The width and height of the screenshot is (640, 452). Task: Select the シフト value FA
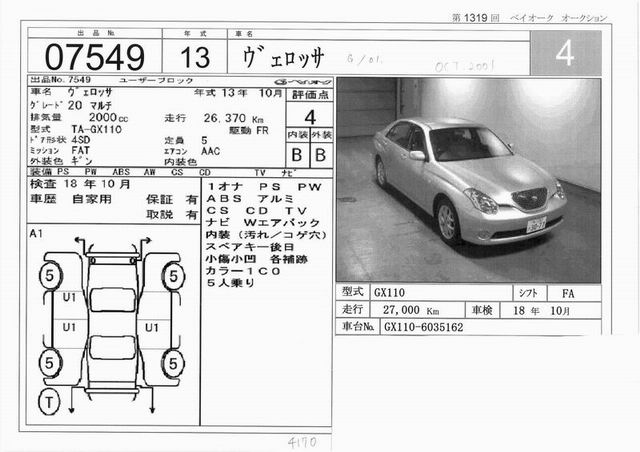coord(568,294)
